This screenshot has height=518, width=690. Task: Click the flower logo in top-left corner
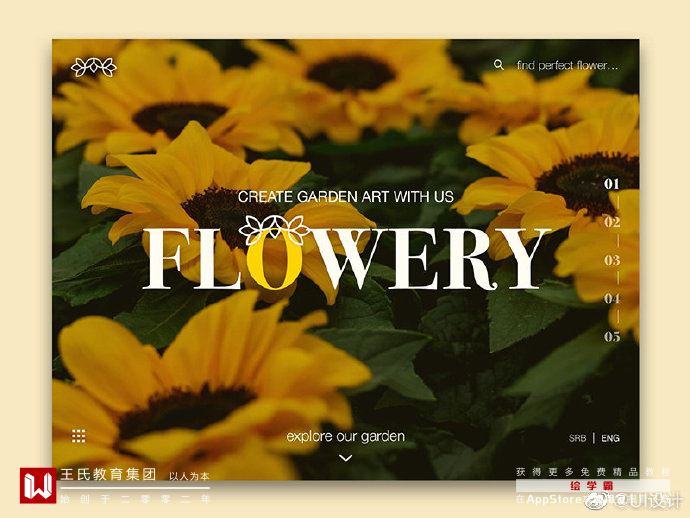(x=94, y=67)
